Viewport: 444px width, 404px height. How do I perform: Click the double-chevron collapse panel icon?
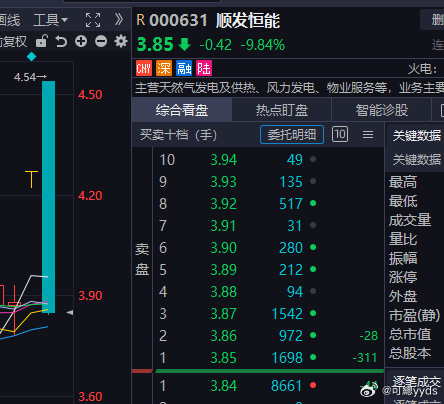(119, 20)
